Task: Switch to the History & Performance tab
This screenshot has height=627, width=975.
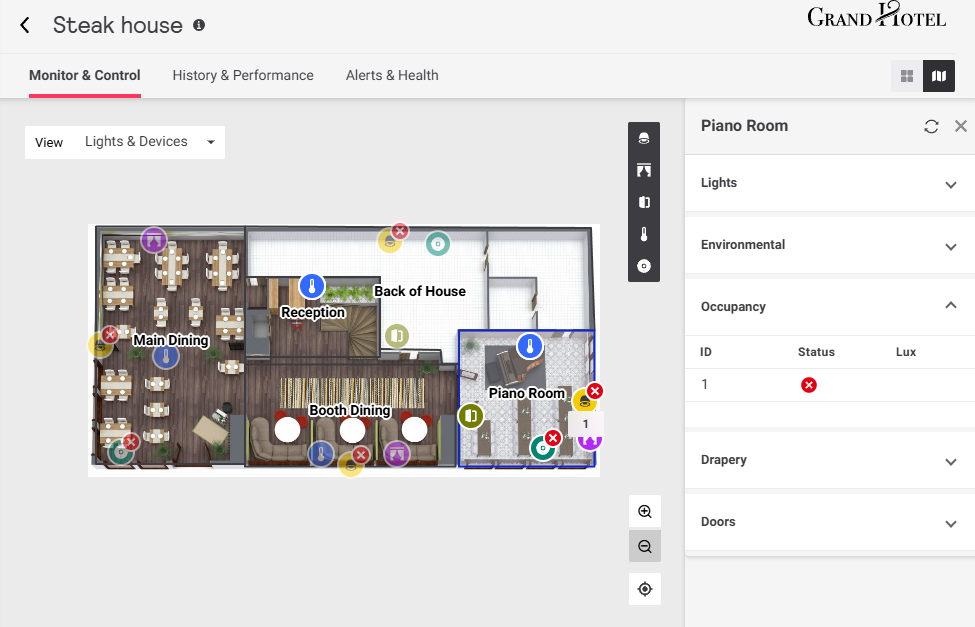Action: (x=243, y=75)
